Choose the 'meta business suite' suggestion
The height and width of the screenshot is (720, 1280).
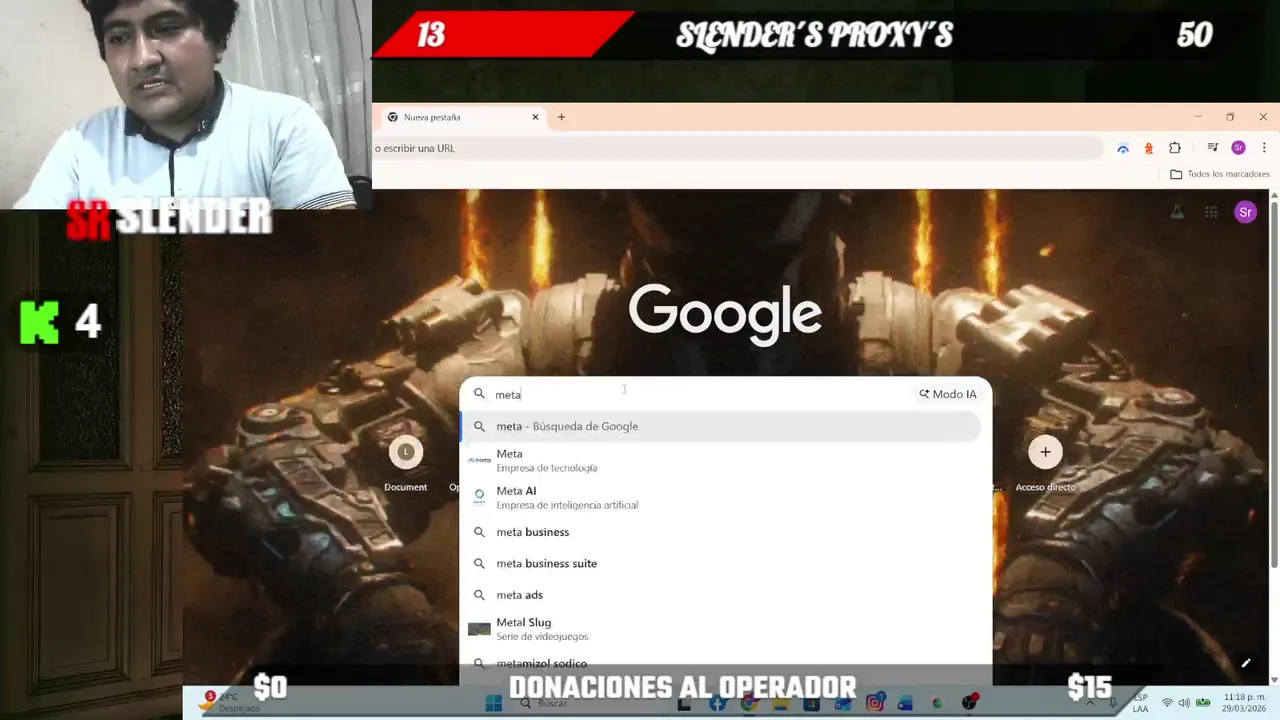pyautogui.click(x=721, y=563)
